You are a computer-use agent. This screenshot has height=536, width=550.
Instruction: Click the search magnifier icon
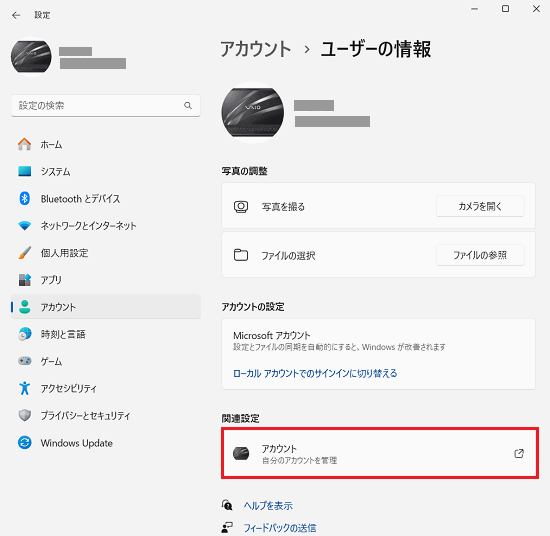click(x=188, y=105)
